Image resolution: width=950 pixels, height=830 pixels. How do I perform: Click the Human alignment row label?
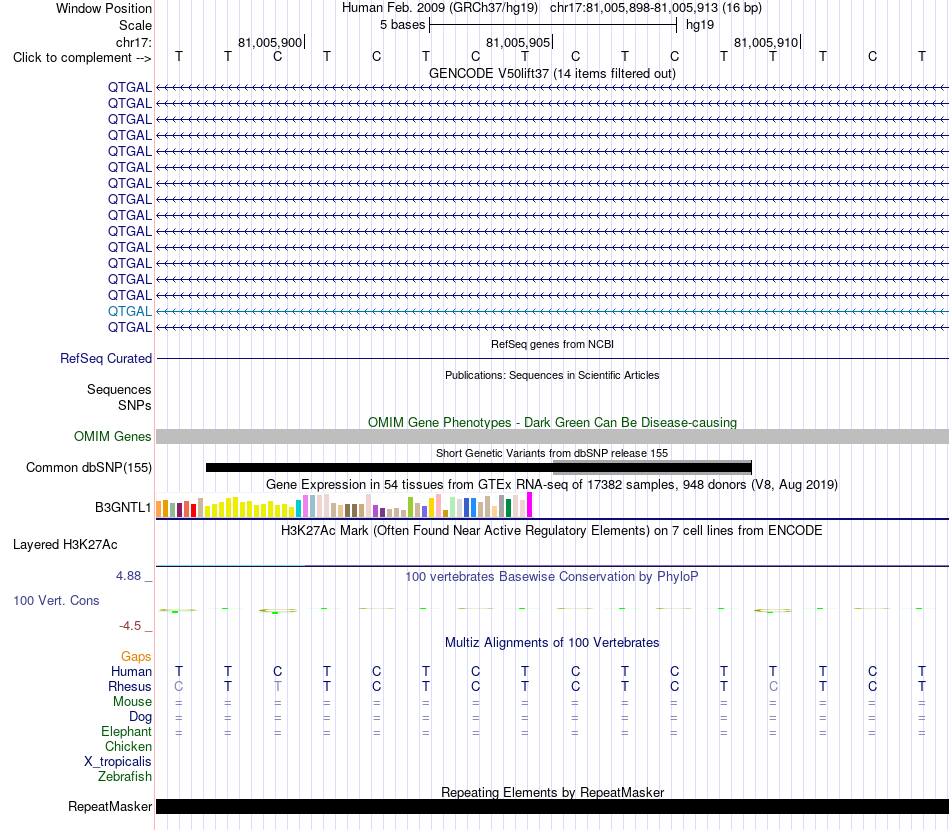[131, 671]
